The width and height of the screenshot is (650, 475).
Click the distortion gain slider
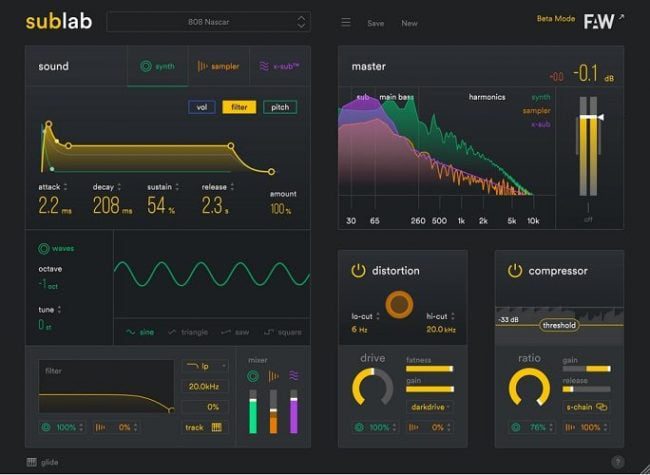430,389
